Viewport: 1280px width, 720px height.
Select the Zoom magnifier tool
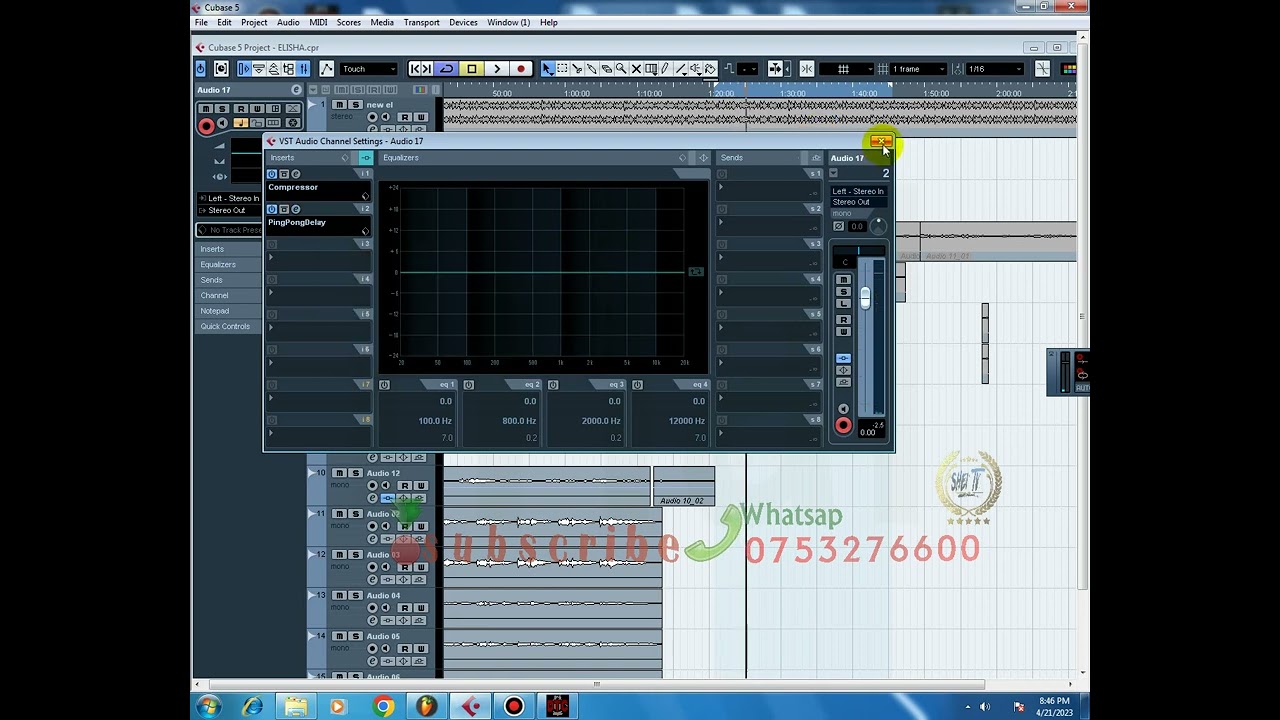point(620,69)
